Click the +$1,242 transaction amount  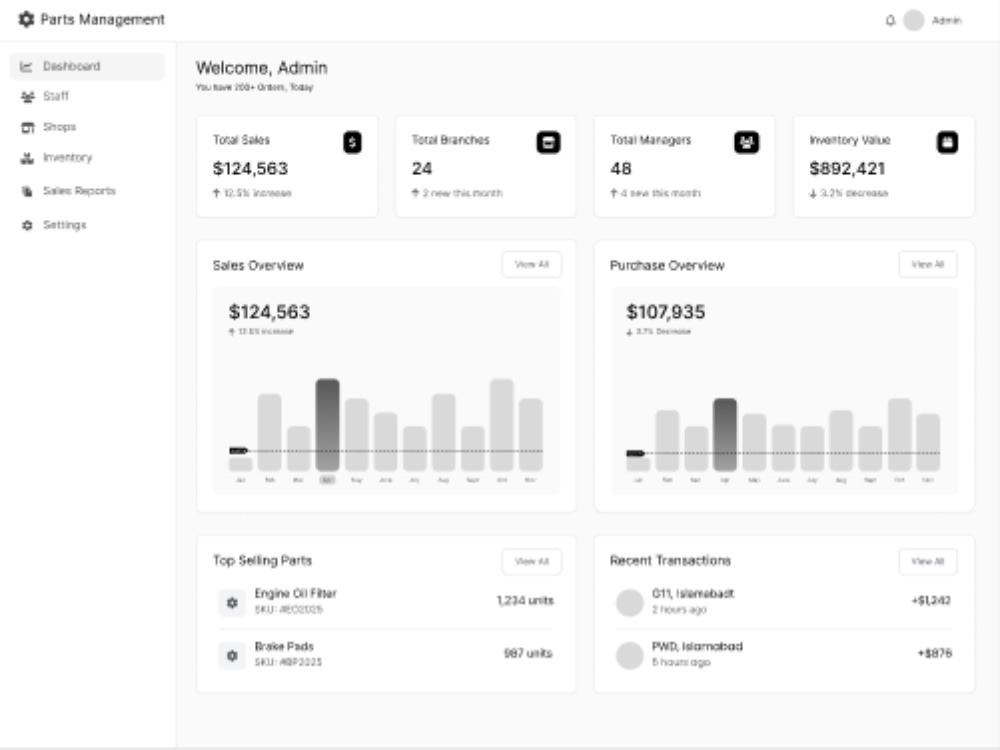(x=931, y=601)
